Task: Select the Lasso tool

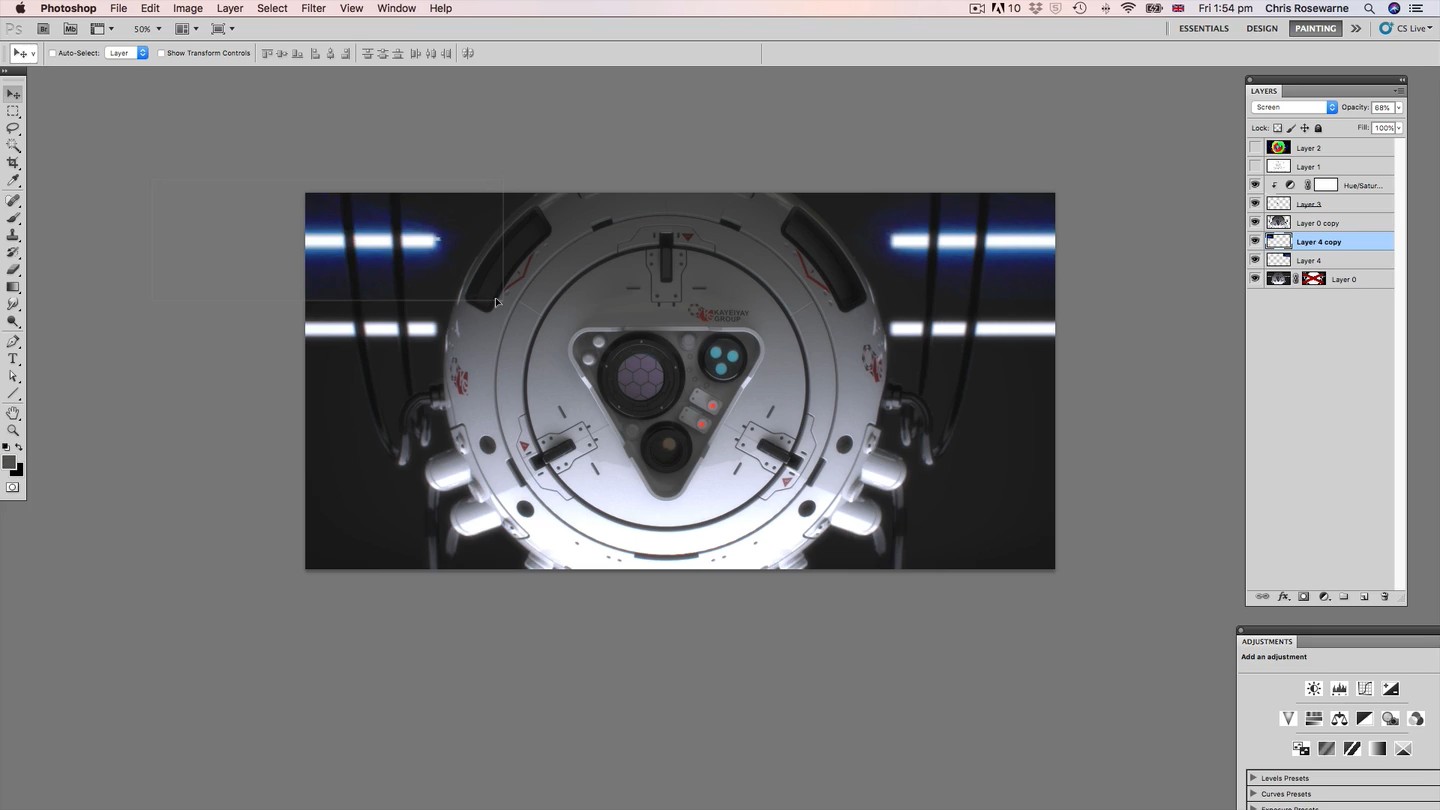Action: [13, 128]
